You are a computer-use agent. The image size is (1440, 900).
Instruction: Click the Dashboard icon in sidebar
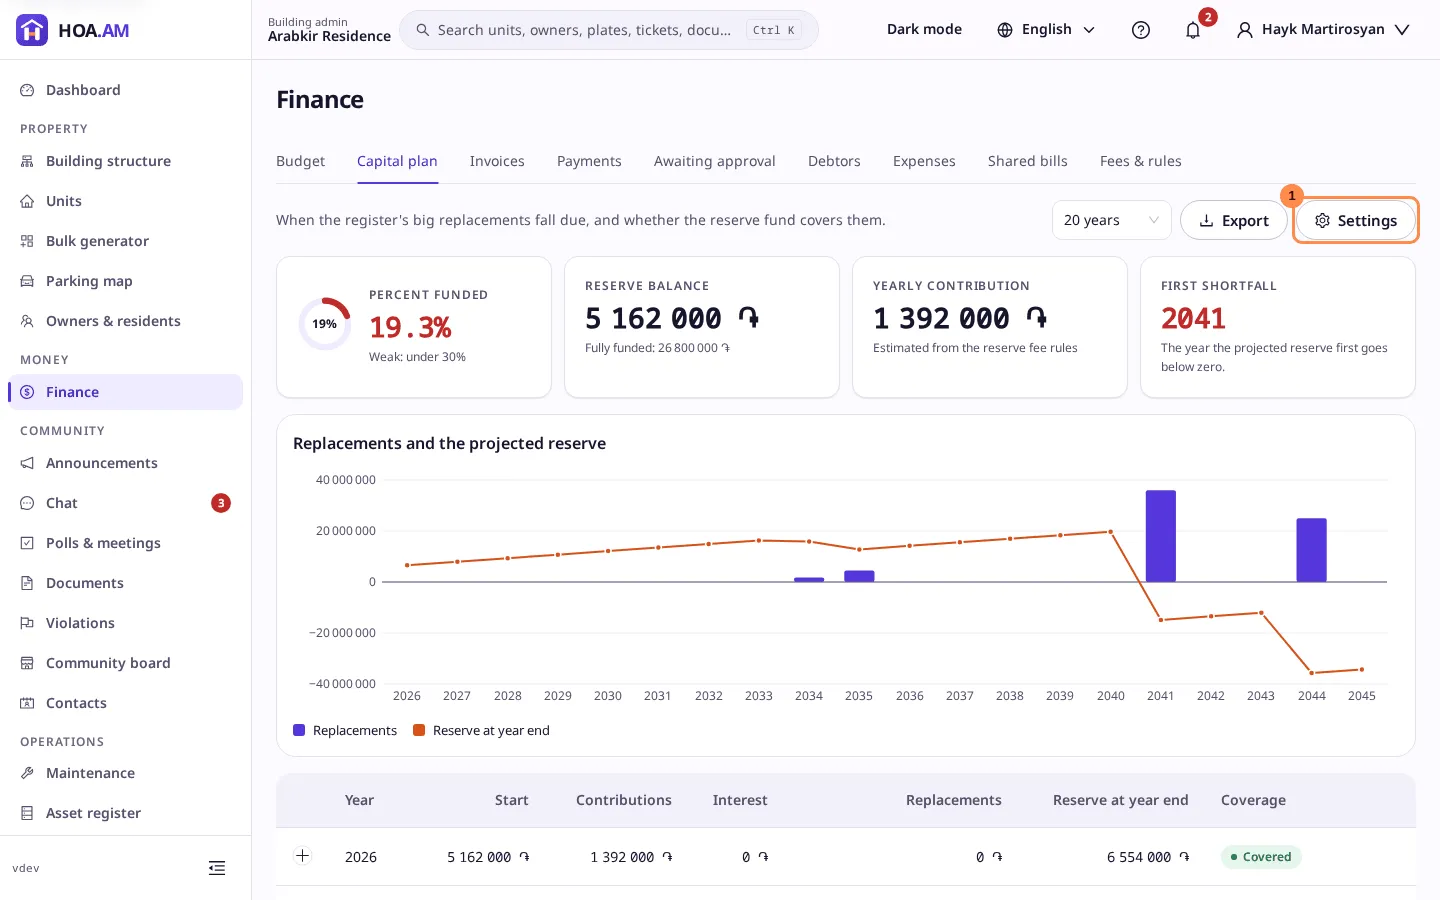point(27,90)
